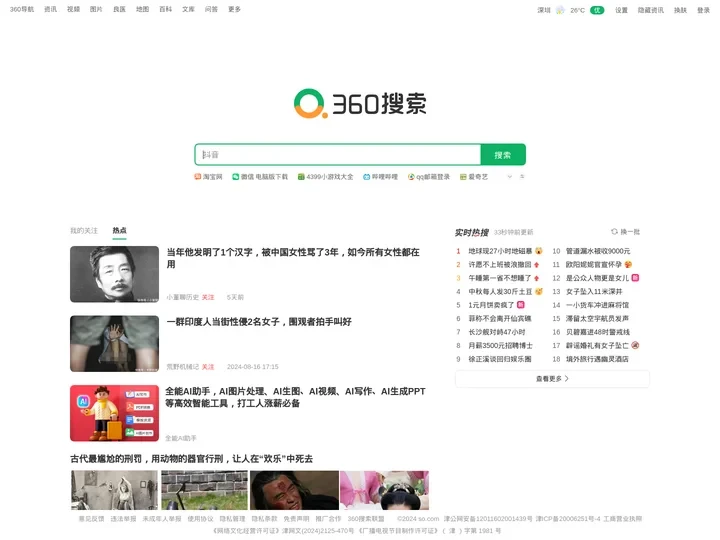Click the pink badge beside 1元月饼卖疯了
The width and height of the screenshot is (720, 540).
[521, 304]
